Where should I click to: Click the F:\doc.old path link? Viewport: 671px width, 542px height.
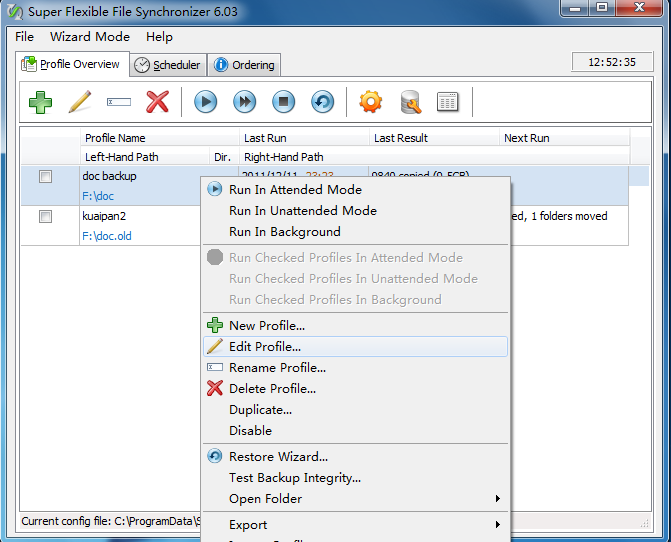(107, 236)
